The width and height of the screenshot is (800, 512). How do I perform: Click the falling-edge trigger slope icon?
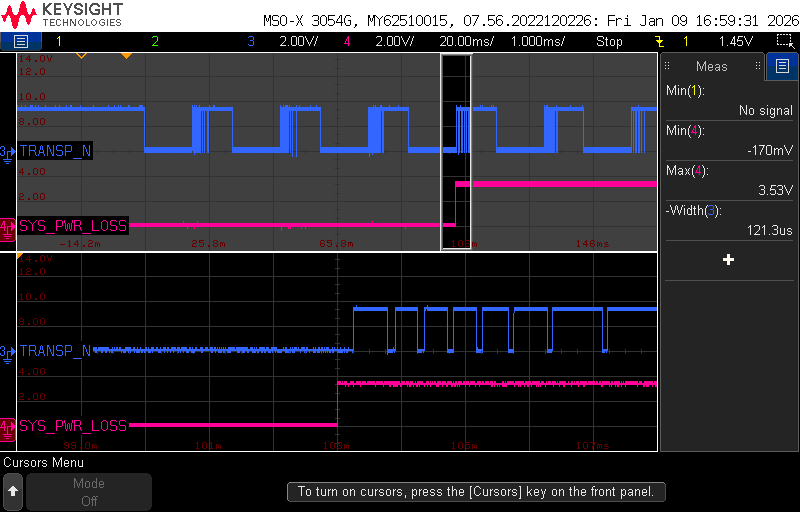click(660, 41)
